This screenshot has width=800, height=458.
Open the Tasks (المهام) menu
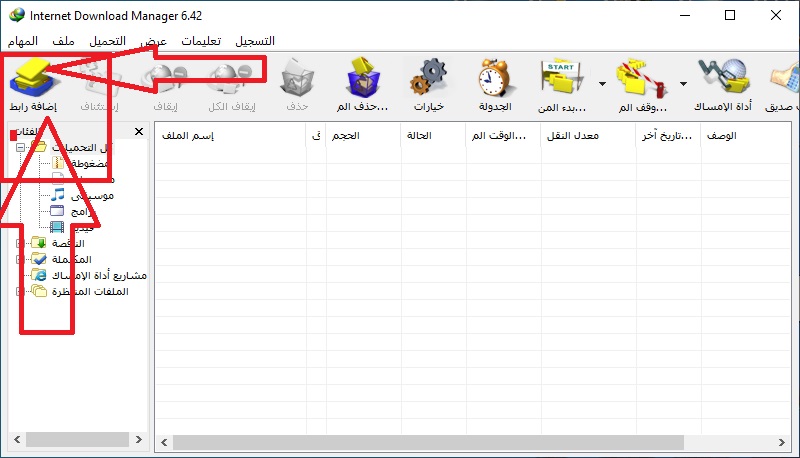click(x=23, y=41)
